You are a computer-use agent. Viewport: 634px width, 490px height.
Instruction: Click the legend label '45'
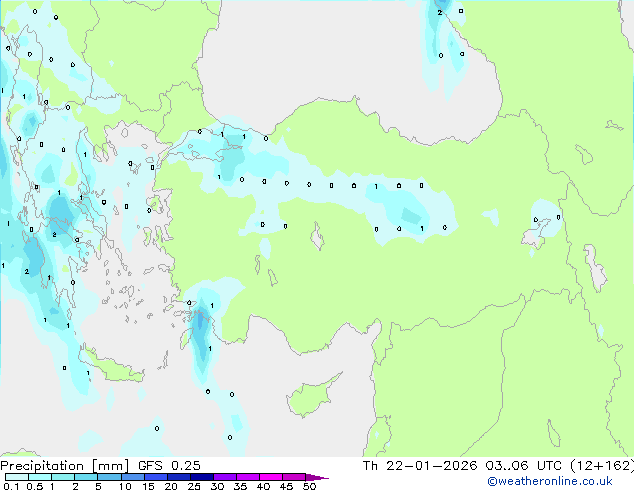(286, 486)
